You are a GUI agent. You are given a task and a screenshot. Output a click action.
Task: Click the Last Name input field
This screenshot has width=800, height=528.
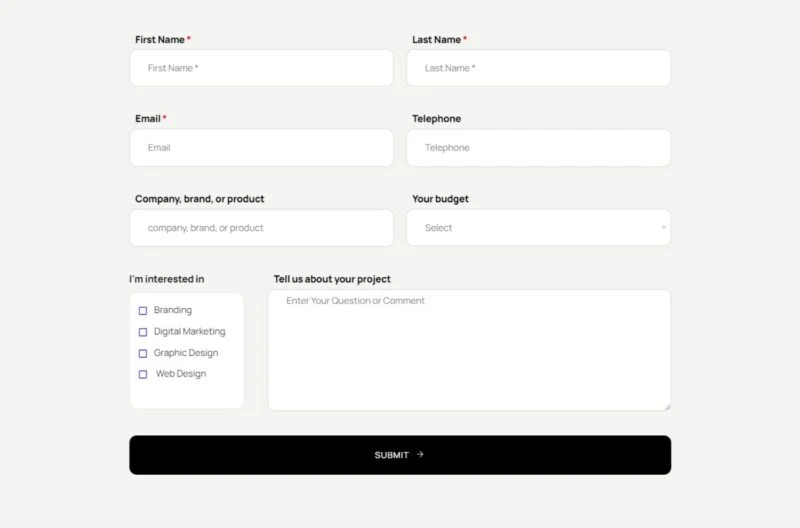click(538, 68)
